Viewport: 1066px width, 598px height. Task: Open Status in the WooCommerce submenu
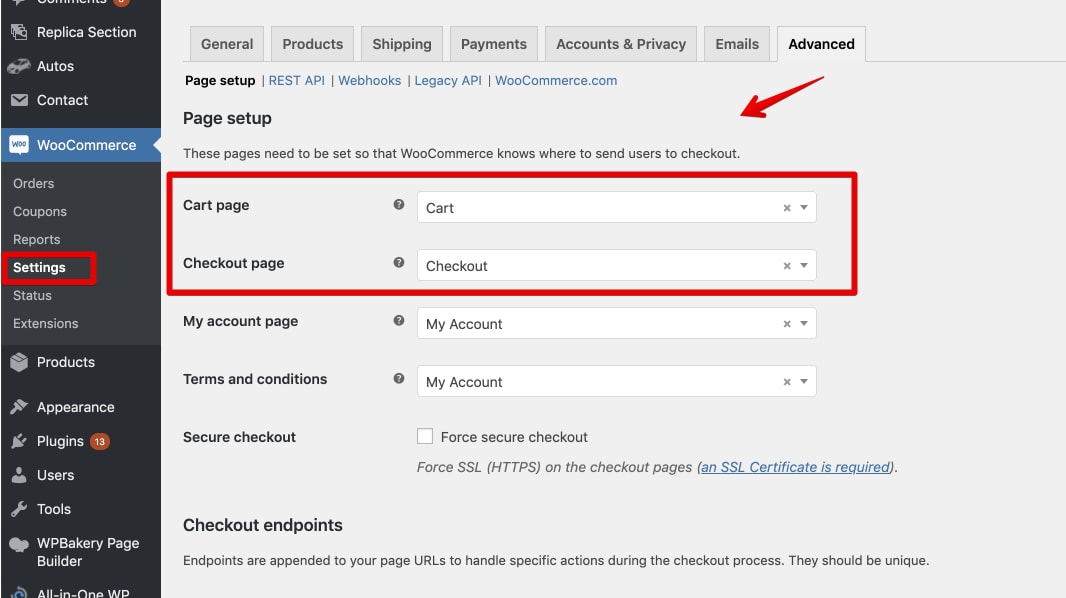[x=32, y=296]
